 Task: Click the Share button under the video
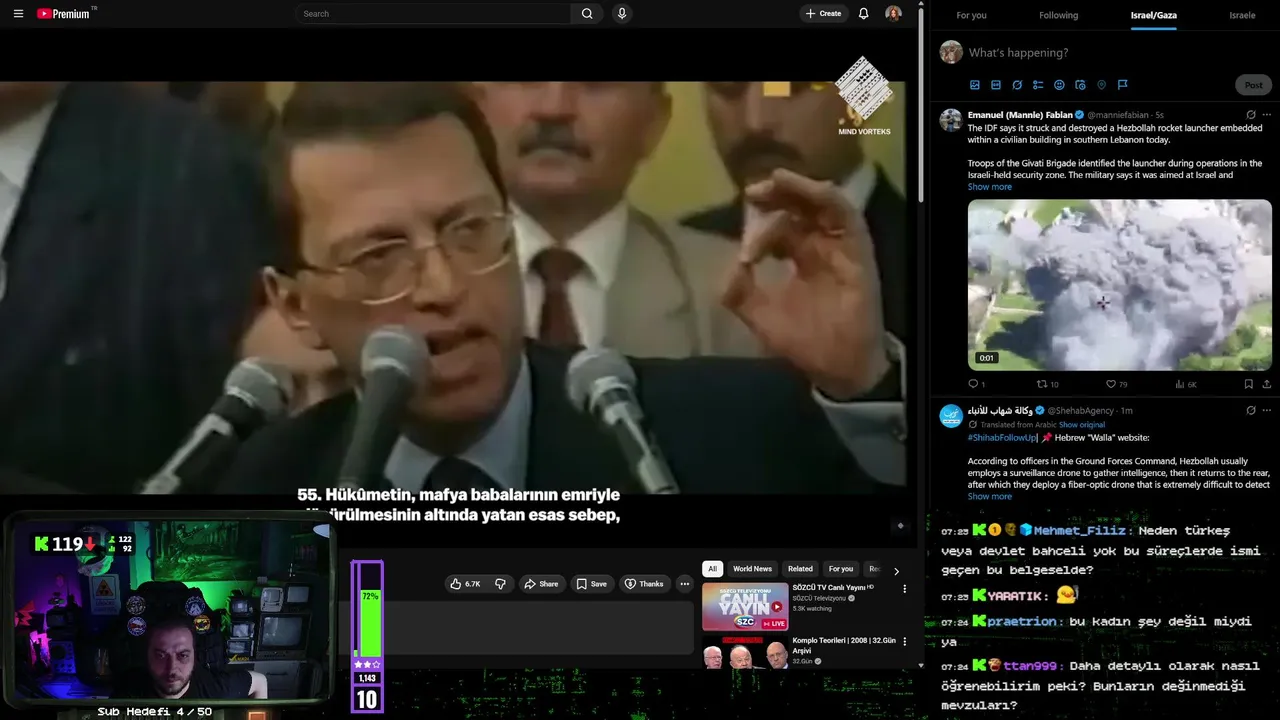tap(541, 584)
